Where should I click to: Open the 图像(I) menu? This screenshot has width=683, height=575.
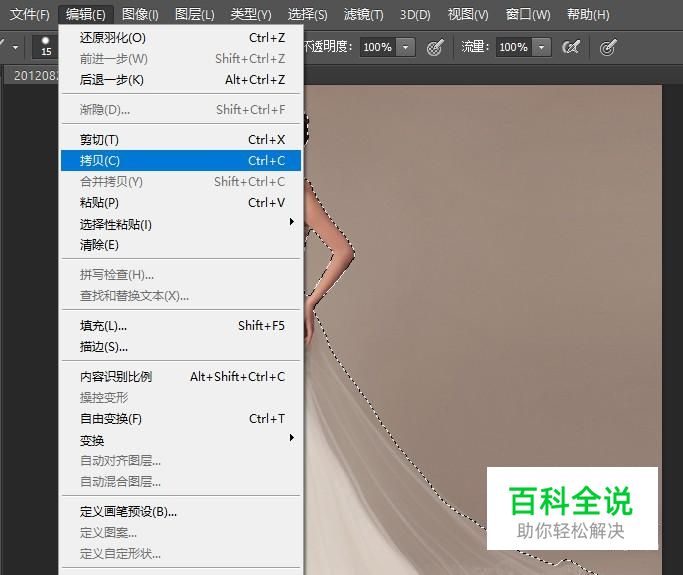coord(140,15)
